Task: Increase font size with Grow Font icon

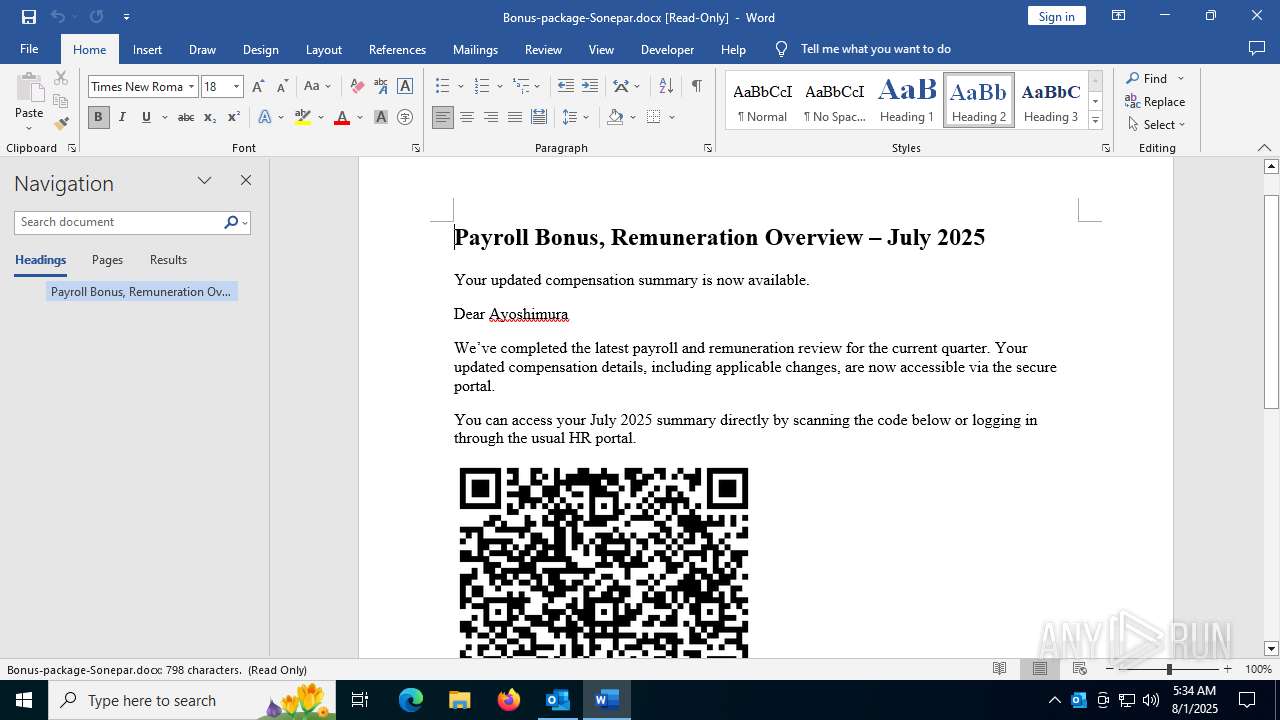Action: pyautogui.click(x=258, y=86)
